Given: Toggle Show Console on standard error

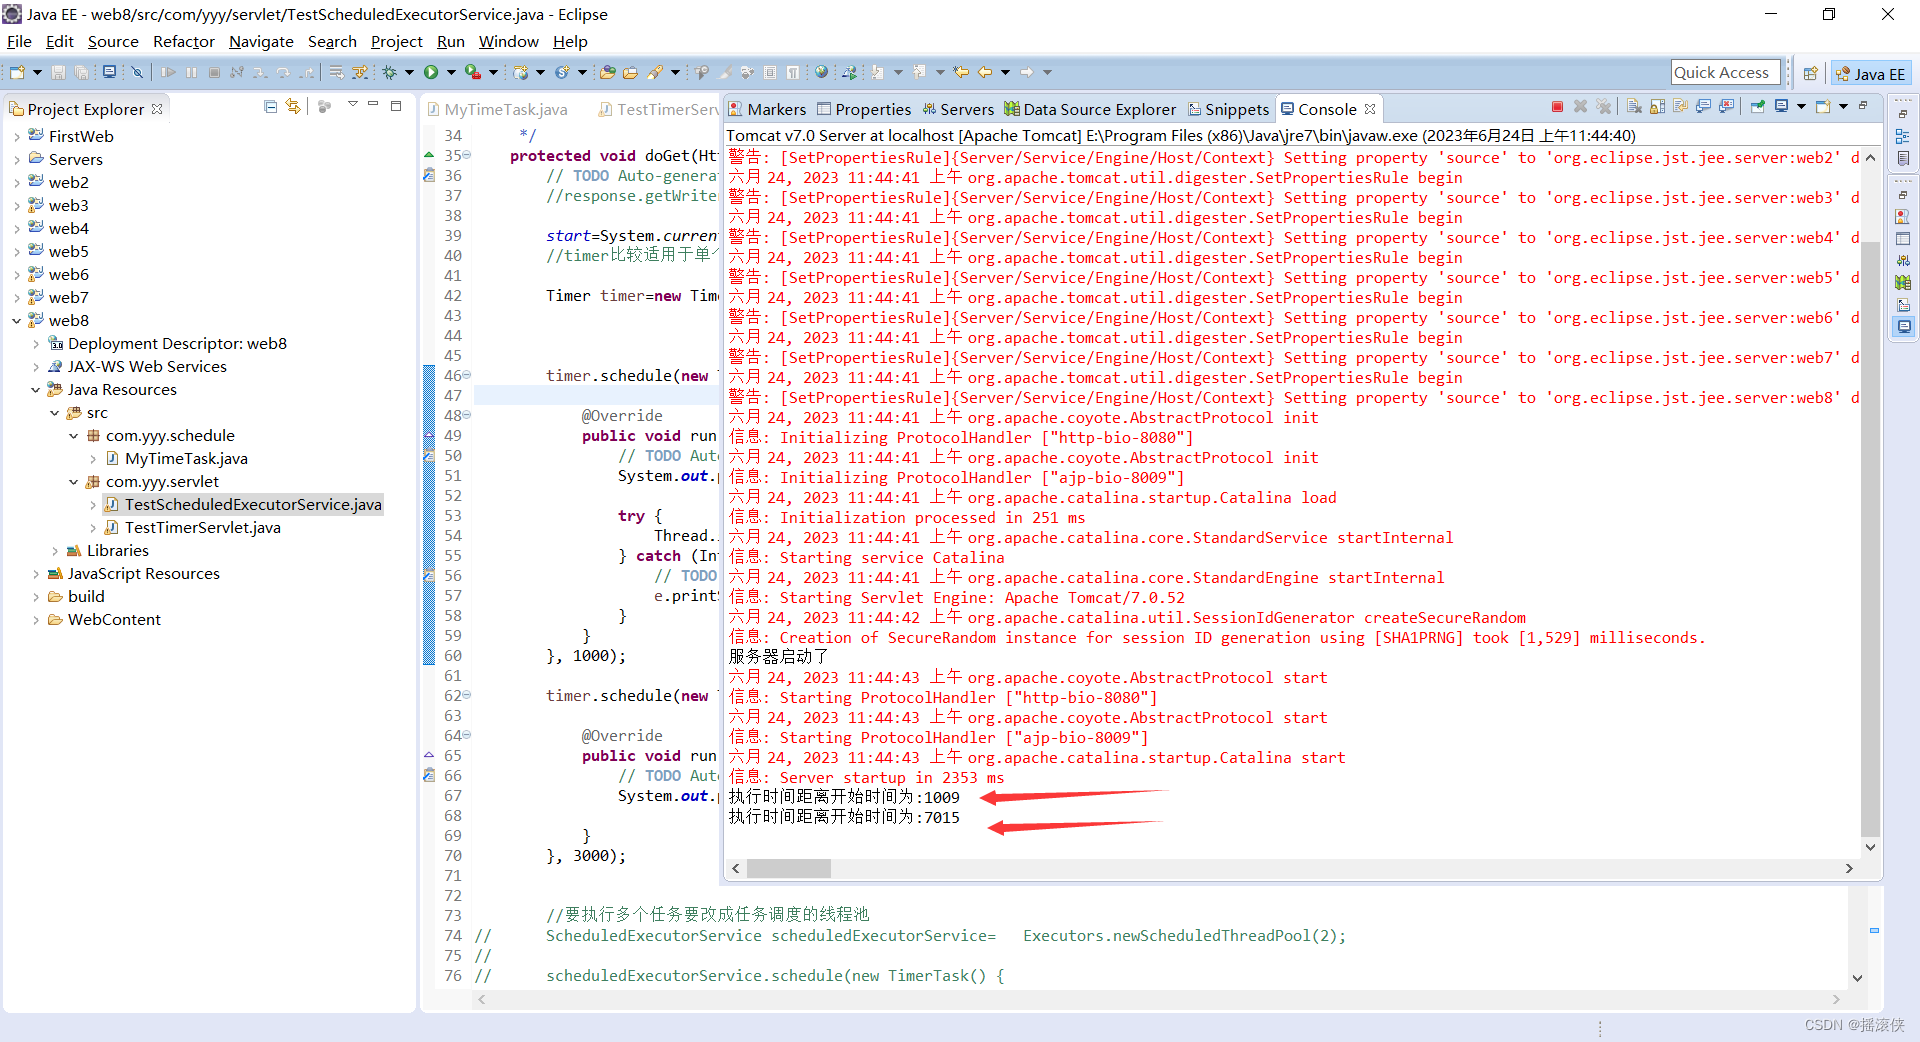Looking at the screenshot, I should pyautogui.click(x=1727, y=107).
